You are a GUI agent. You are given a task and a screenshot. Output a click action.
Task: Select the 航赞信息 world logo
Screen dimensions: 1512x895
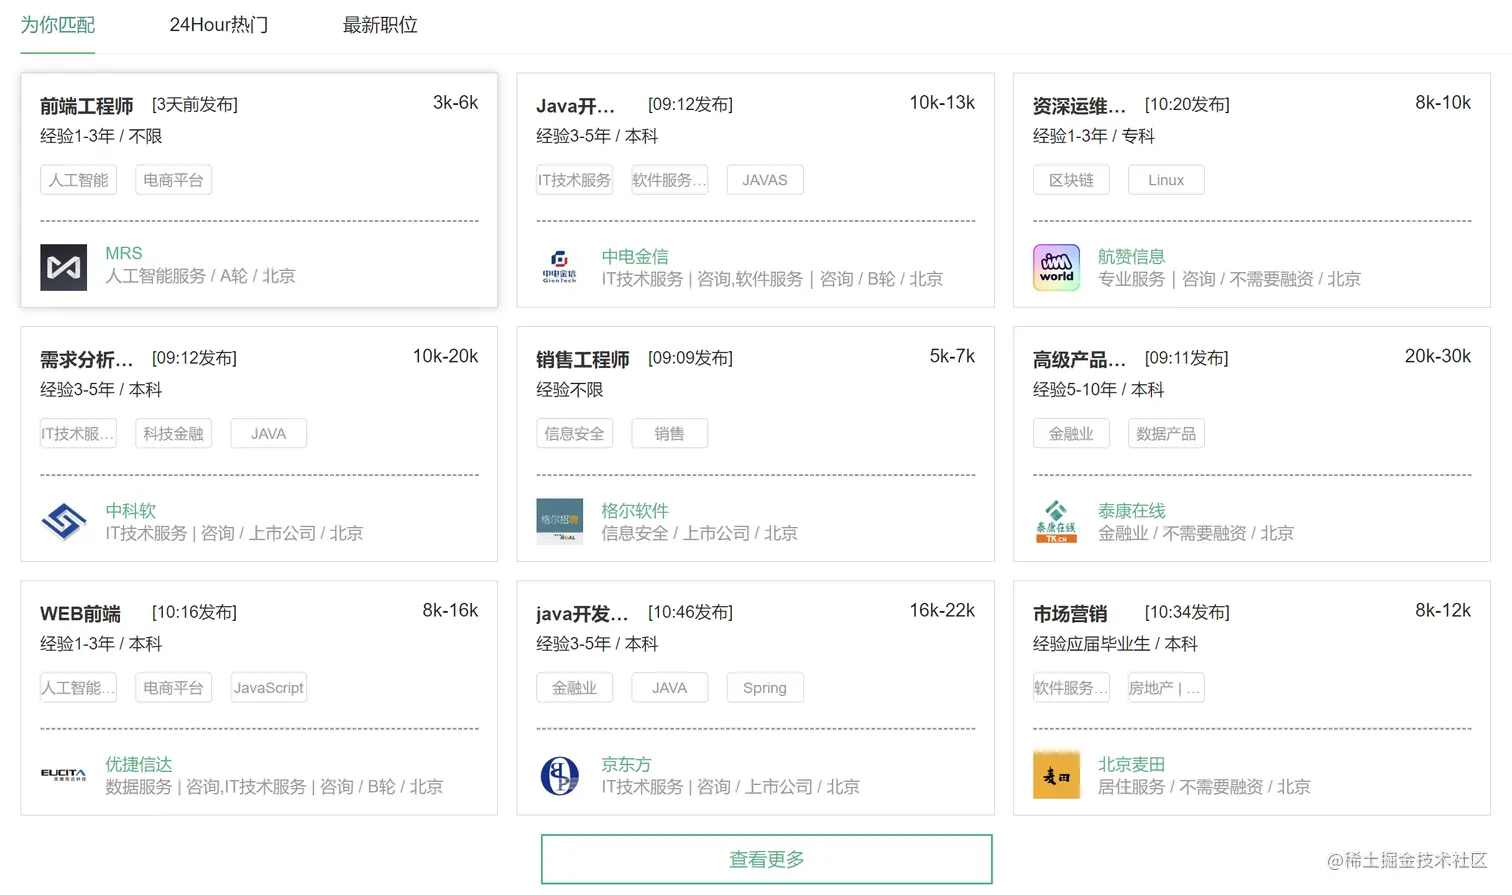1056,267
